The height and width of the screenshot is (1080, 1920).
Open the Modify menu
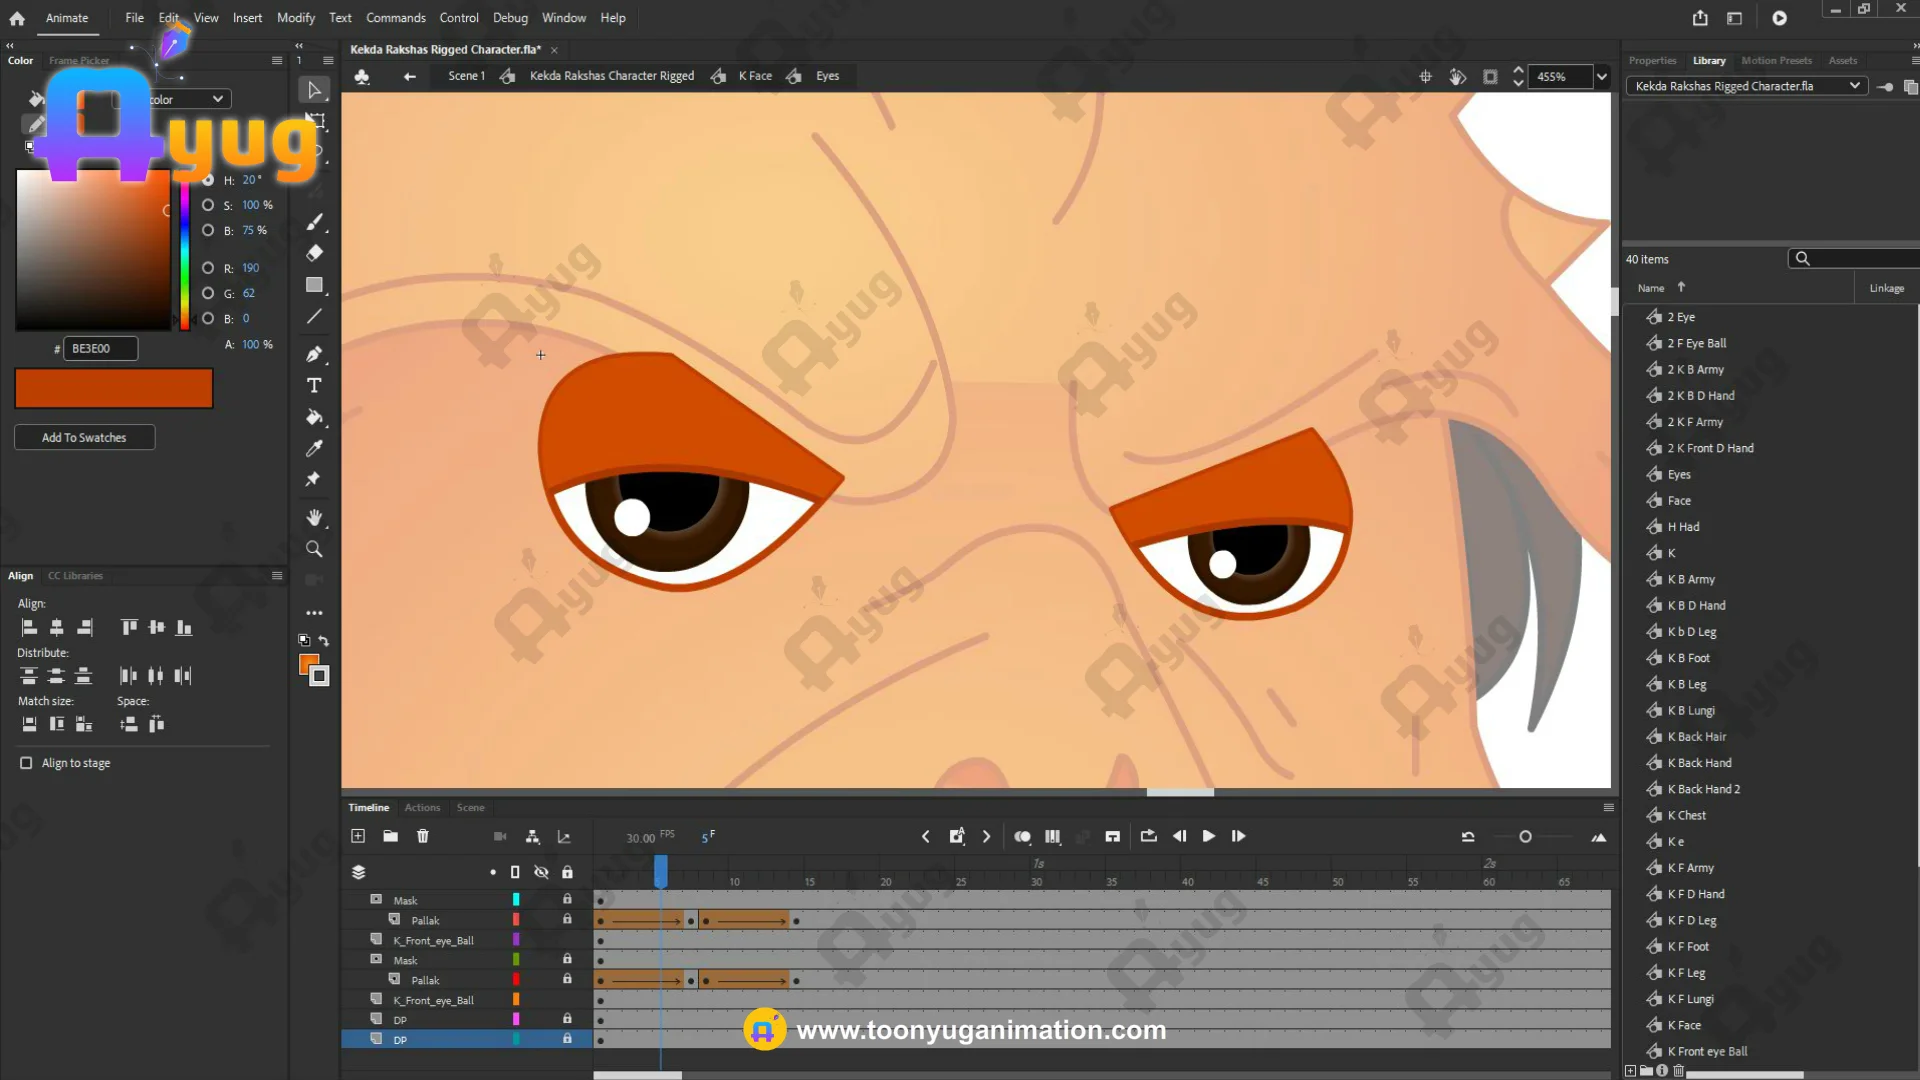pyautogui.click(x=295, y=18)
